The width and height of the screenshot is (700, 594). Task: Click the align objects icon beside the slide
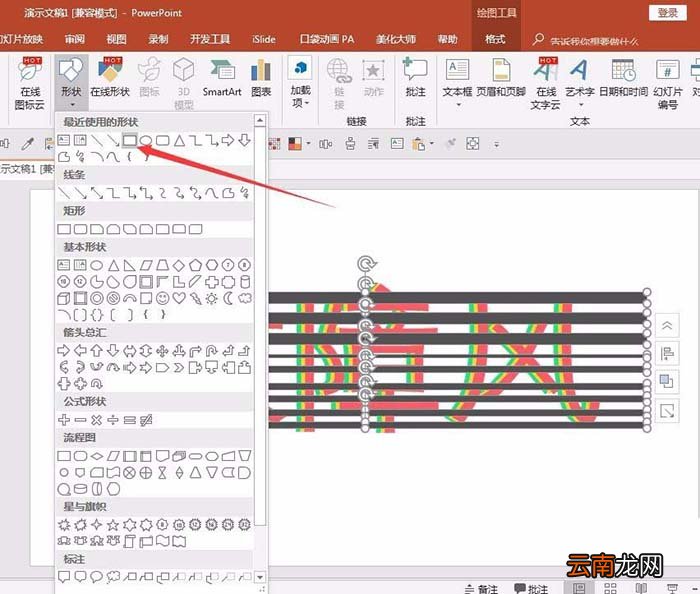click(667, 354)
